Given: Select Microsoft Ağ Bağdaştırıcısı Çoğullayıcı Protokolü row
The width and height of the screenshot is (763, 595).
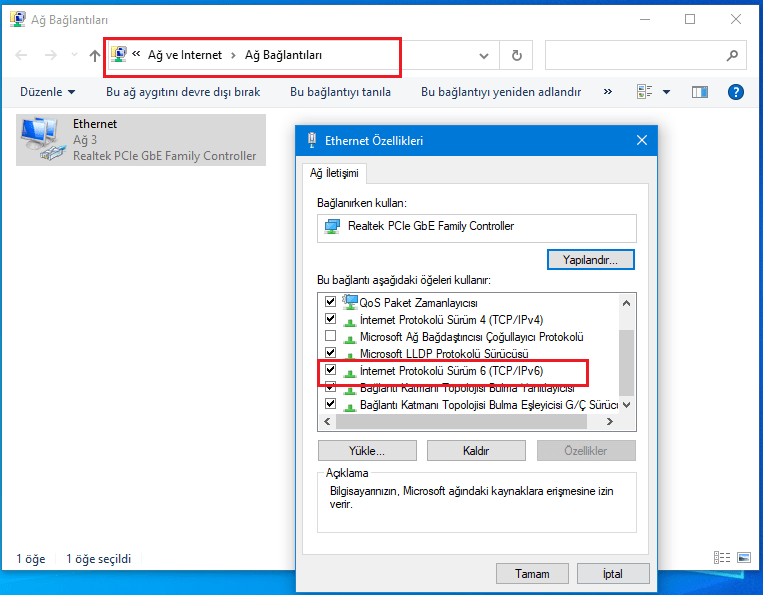Looking at the screenshot, I should (x=471, y=337).
